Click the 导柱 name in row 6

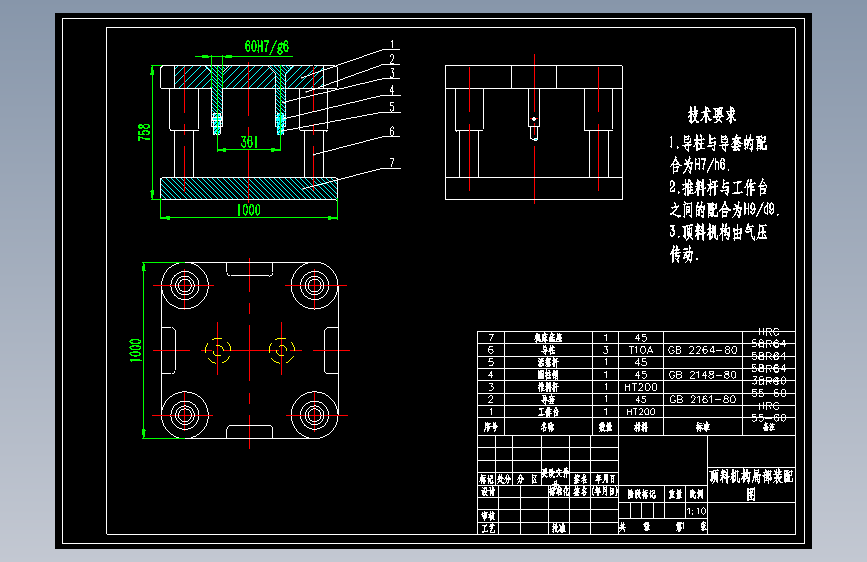547,350
